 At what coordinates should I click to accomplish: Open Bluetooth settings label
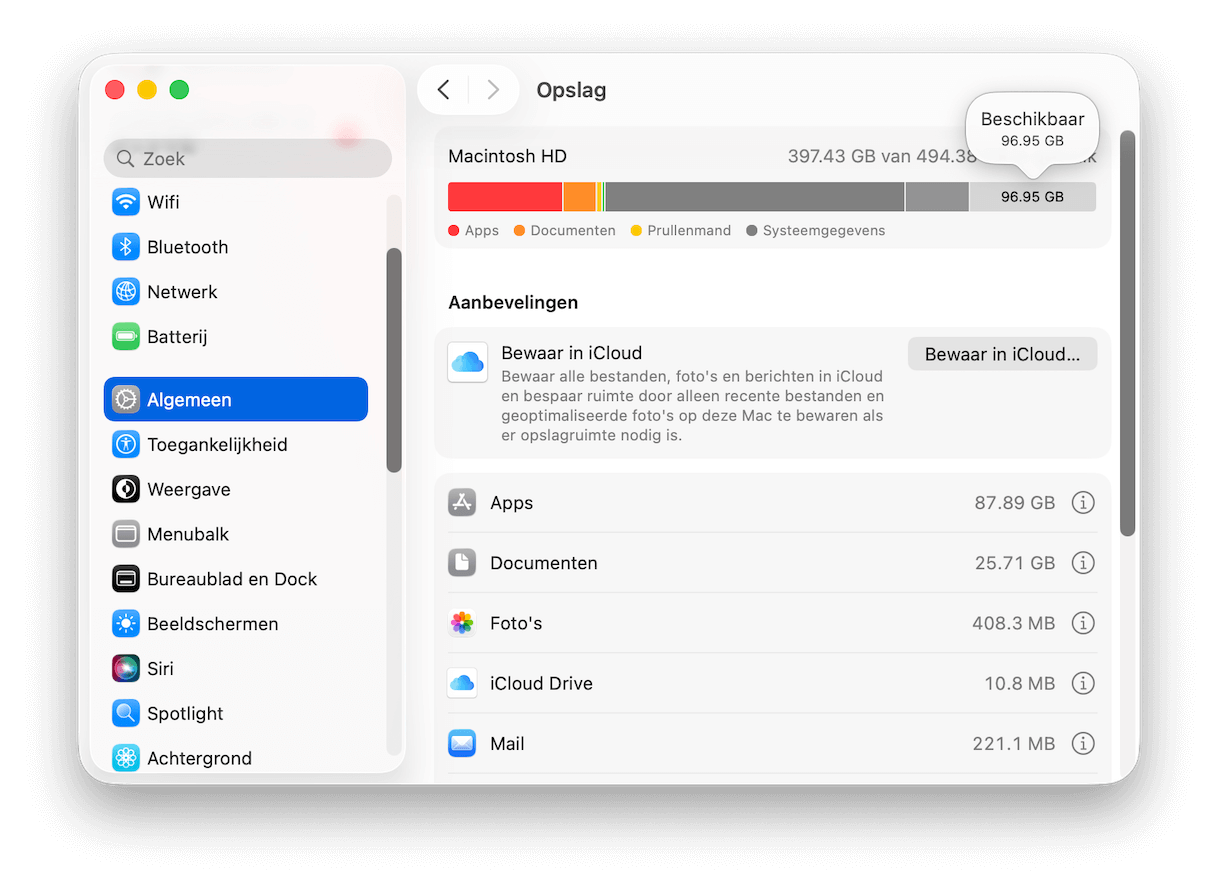tap(188, 247)
